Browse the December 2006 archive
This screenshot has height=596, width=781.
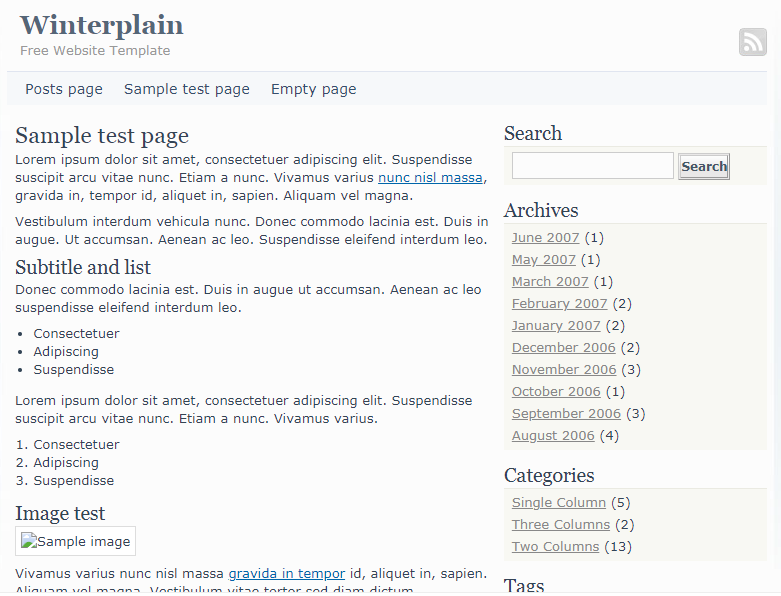point(563,348)
